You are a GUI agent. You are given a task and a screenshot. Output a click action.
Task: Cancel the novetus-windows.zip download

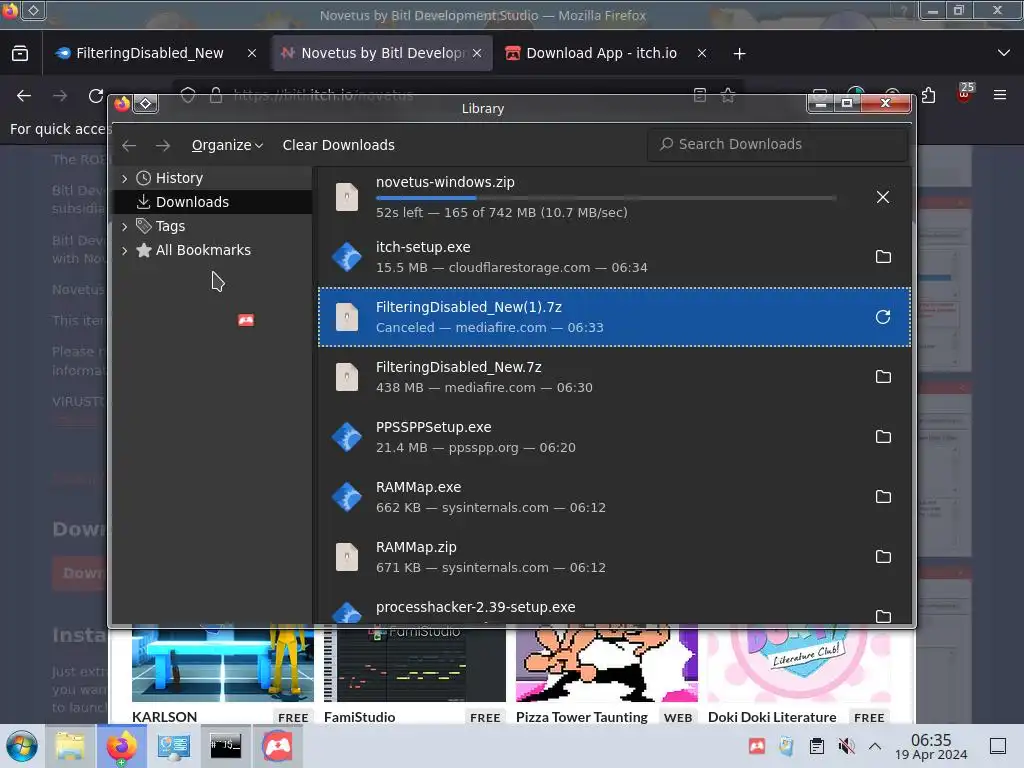pyautogui.click(x=882, y=197)
